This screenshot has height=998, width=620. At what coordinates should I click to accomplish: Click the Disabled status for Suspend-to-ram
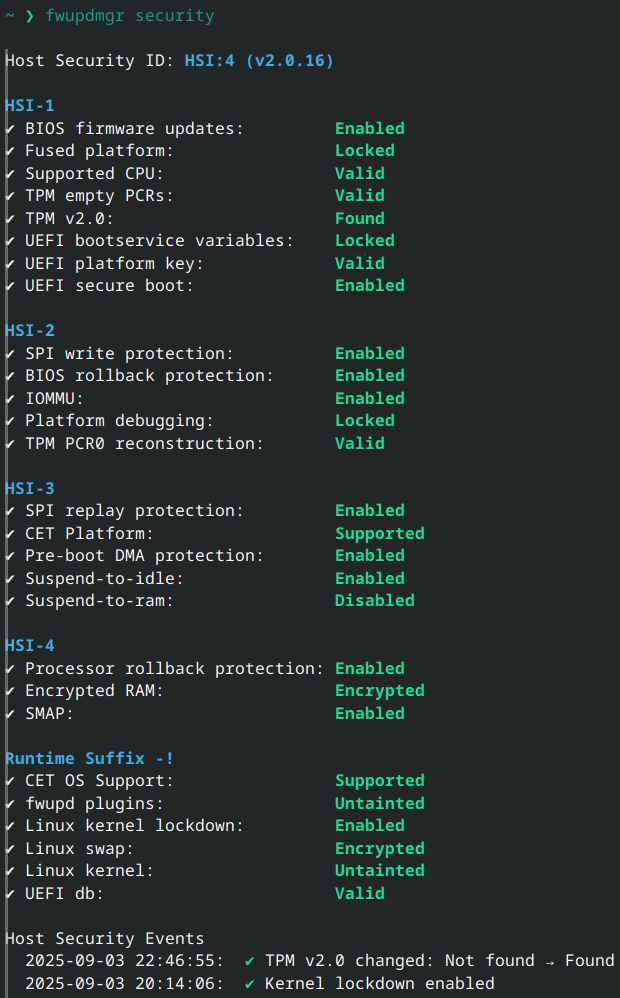(374, 601)
